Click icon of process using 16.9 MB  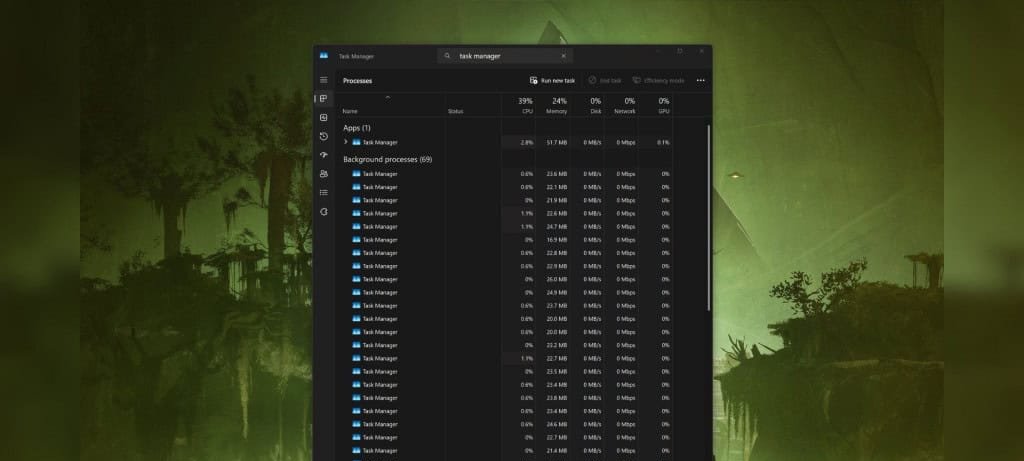pyautogui.click(x=356, y=240)
